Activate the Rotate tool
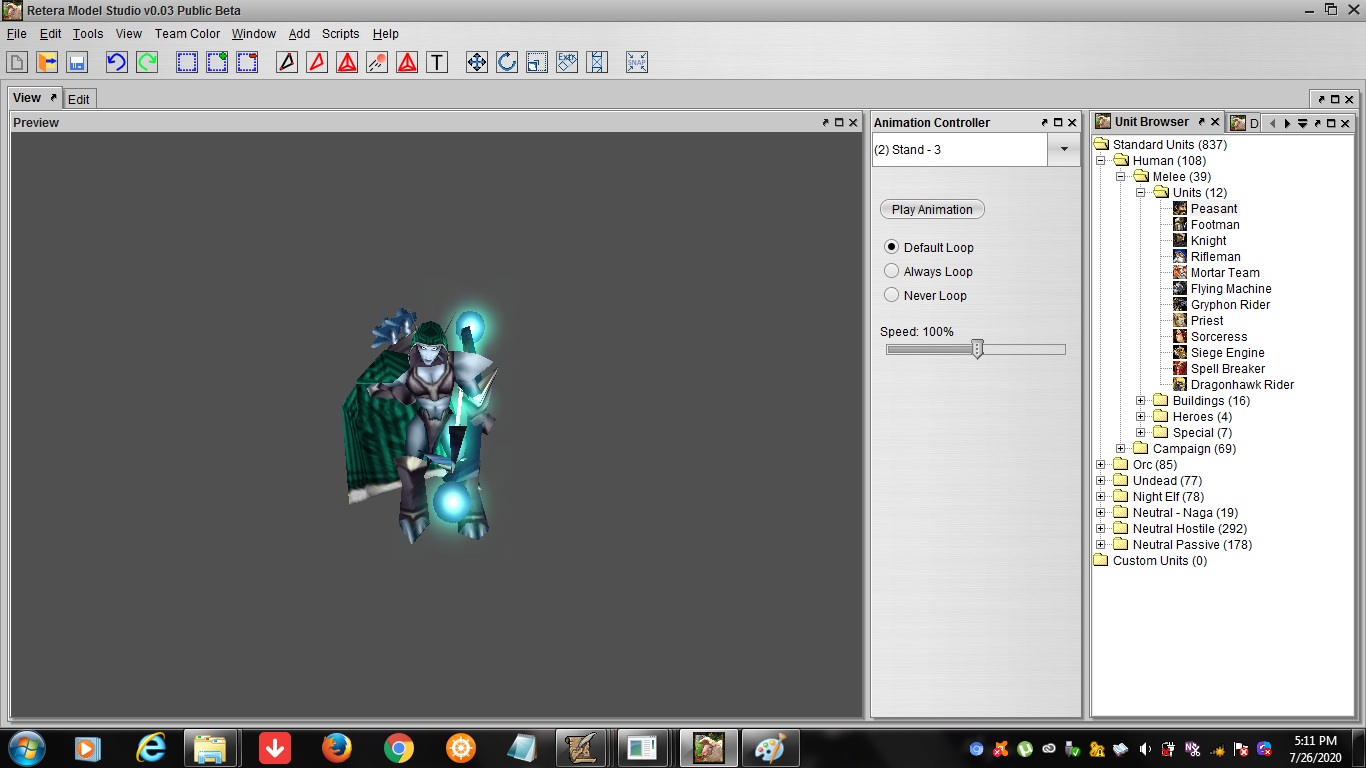Screen dimensions: 1366x768 pos(507,62)
